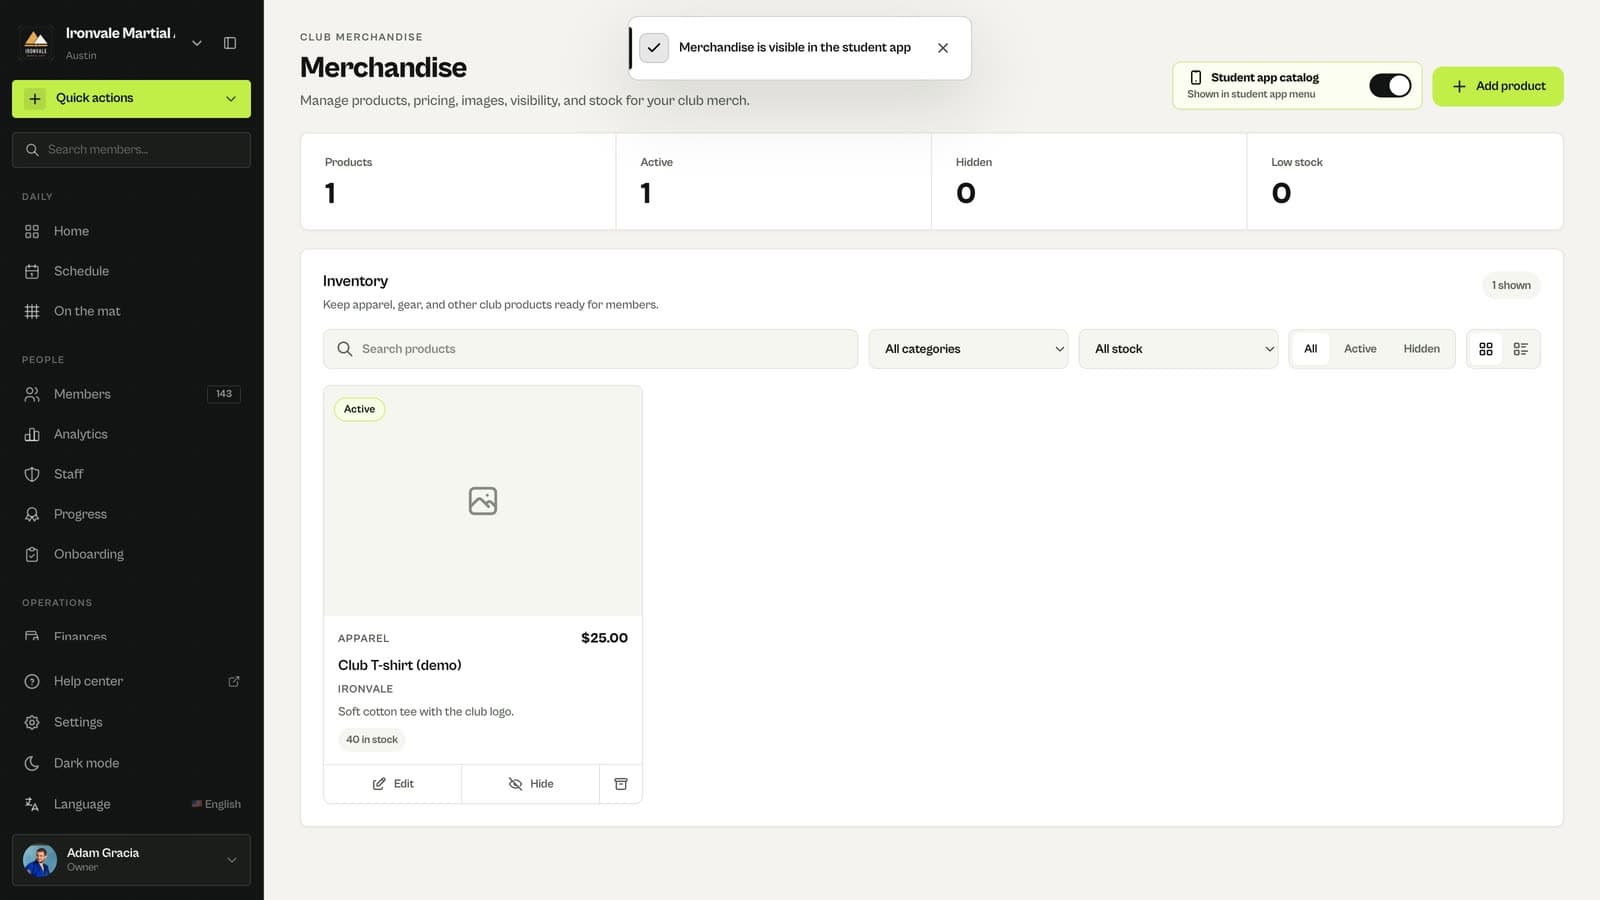Open Settings page
The width and height of the screenshot is (1600, 900).
tap(131, 722)
